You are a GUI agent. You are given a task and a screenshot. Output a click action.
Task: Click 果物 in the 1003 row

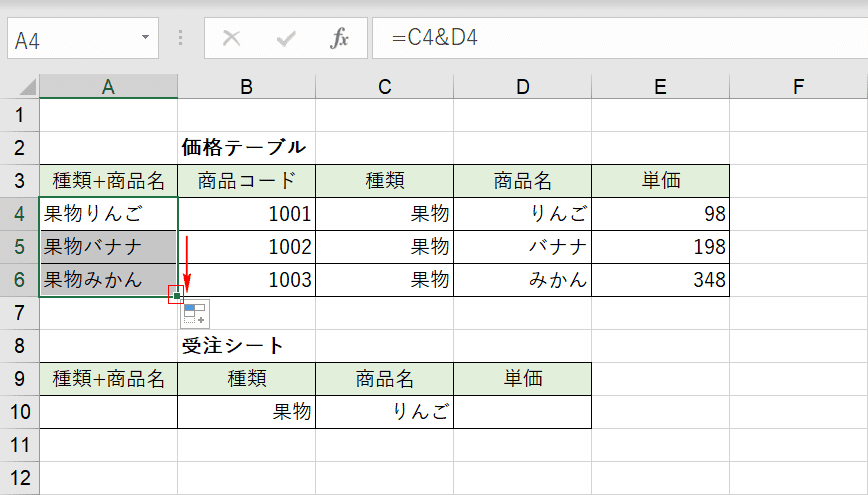coord(385,280)
